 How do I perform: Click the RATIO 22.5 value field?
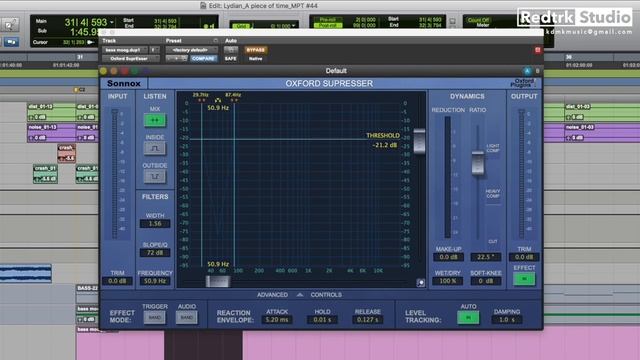click(485, 257)
